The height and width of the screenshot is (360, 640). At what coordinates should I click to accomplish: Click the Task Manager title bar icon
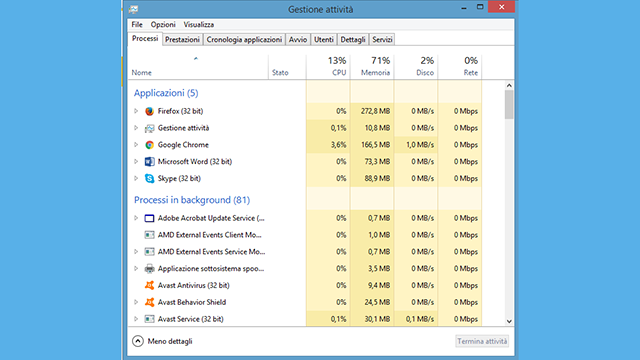[x=133, y=9]
